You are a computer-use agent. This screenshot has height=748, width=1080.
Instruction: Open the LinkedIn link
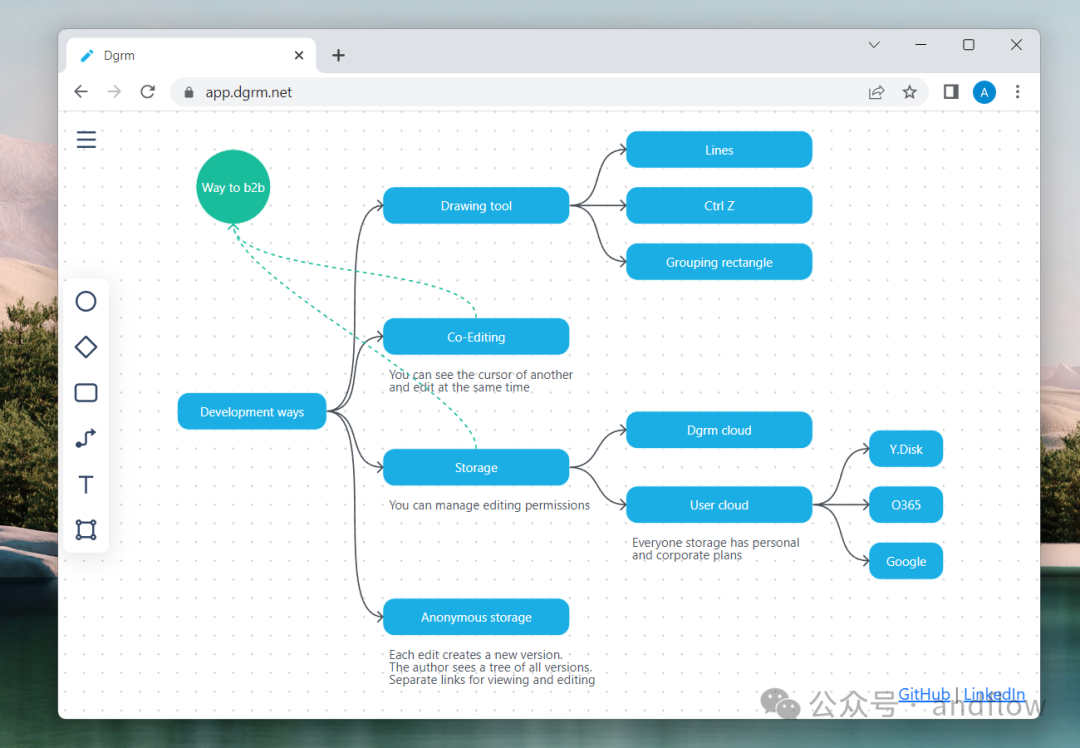coord(994,694)
